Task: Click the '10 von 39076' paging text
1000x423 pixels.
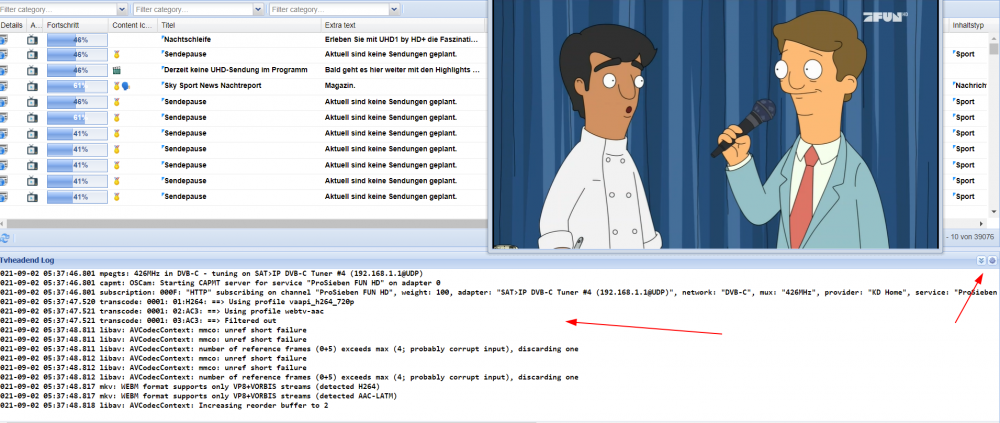Action: (971, 237)
